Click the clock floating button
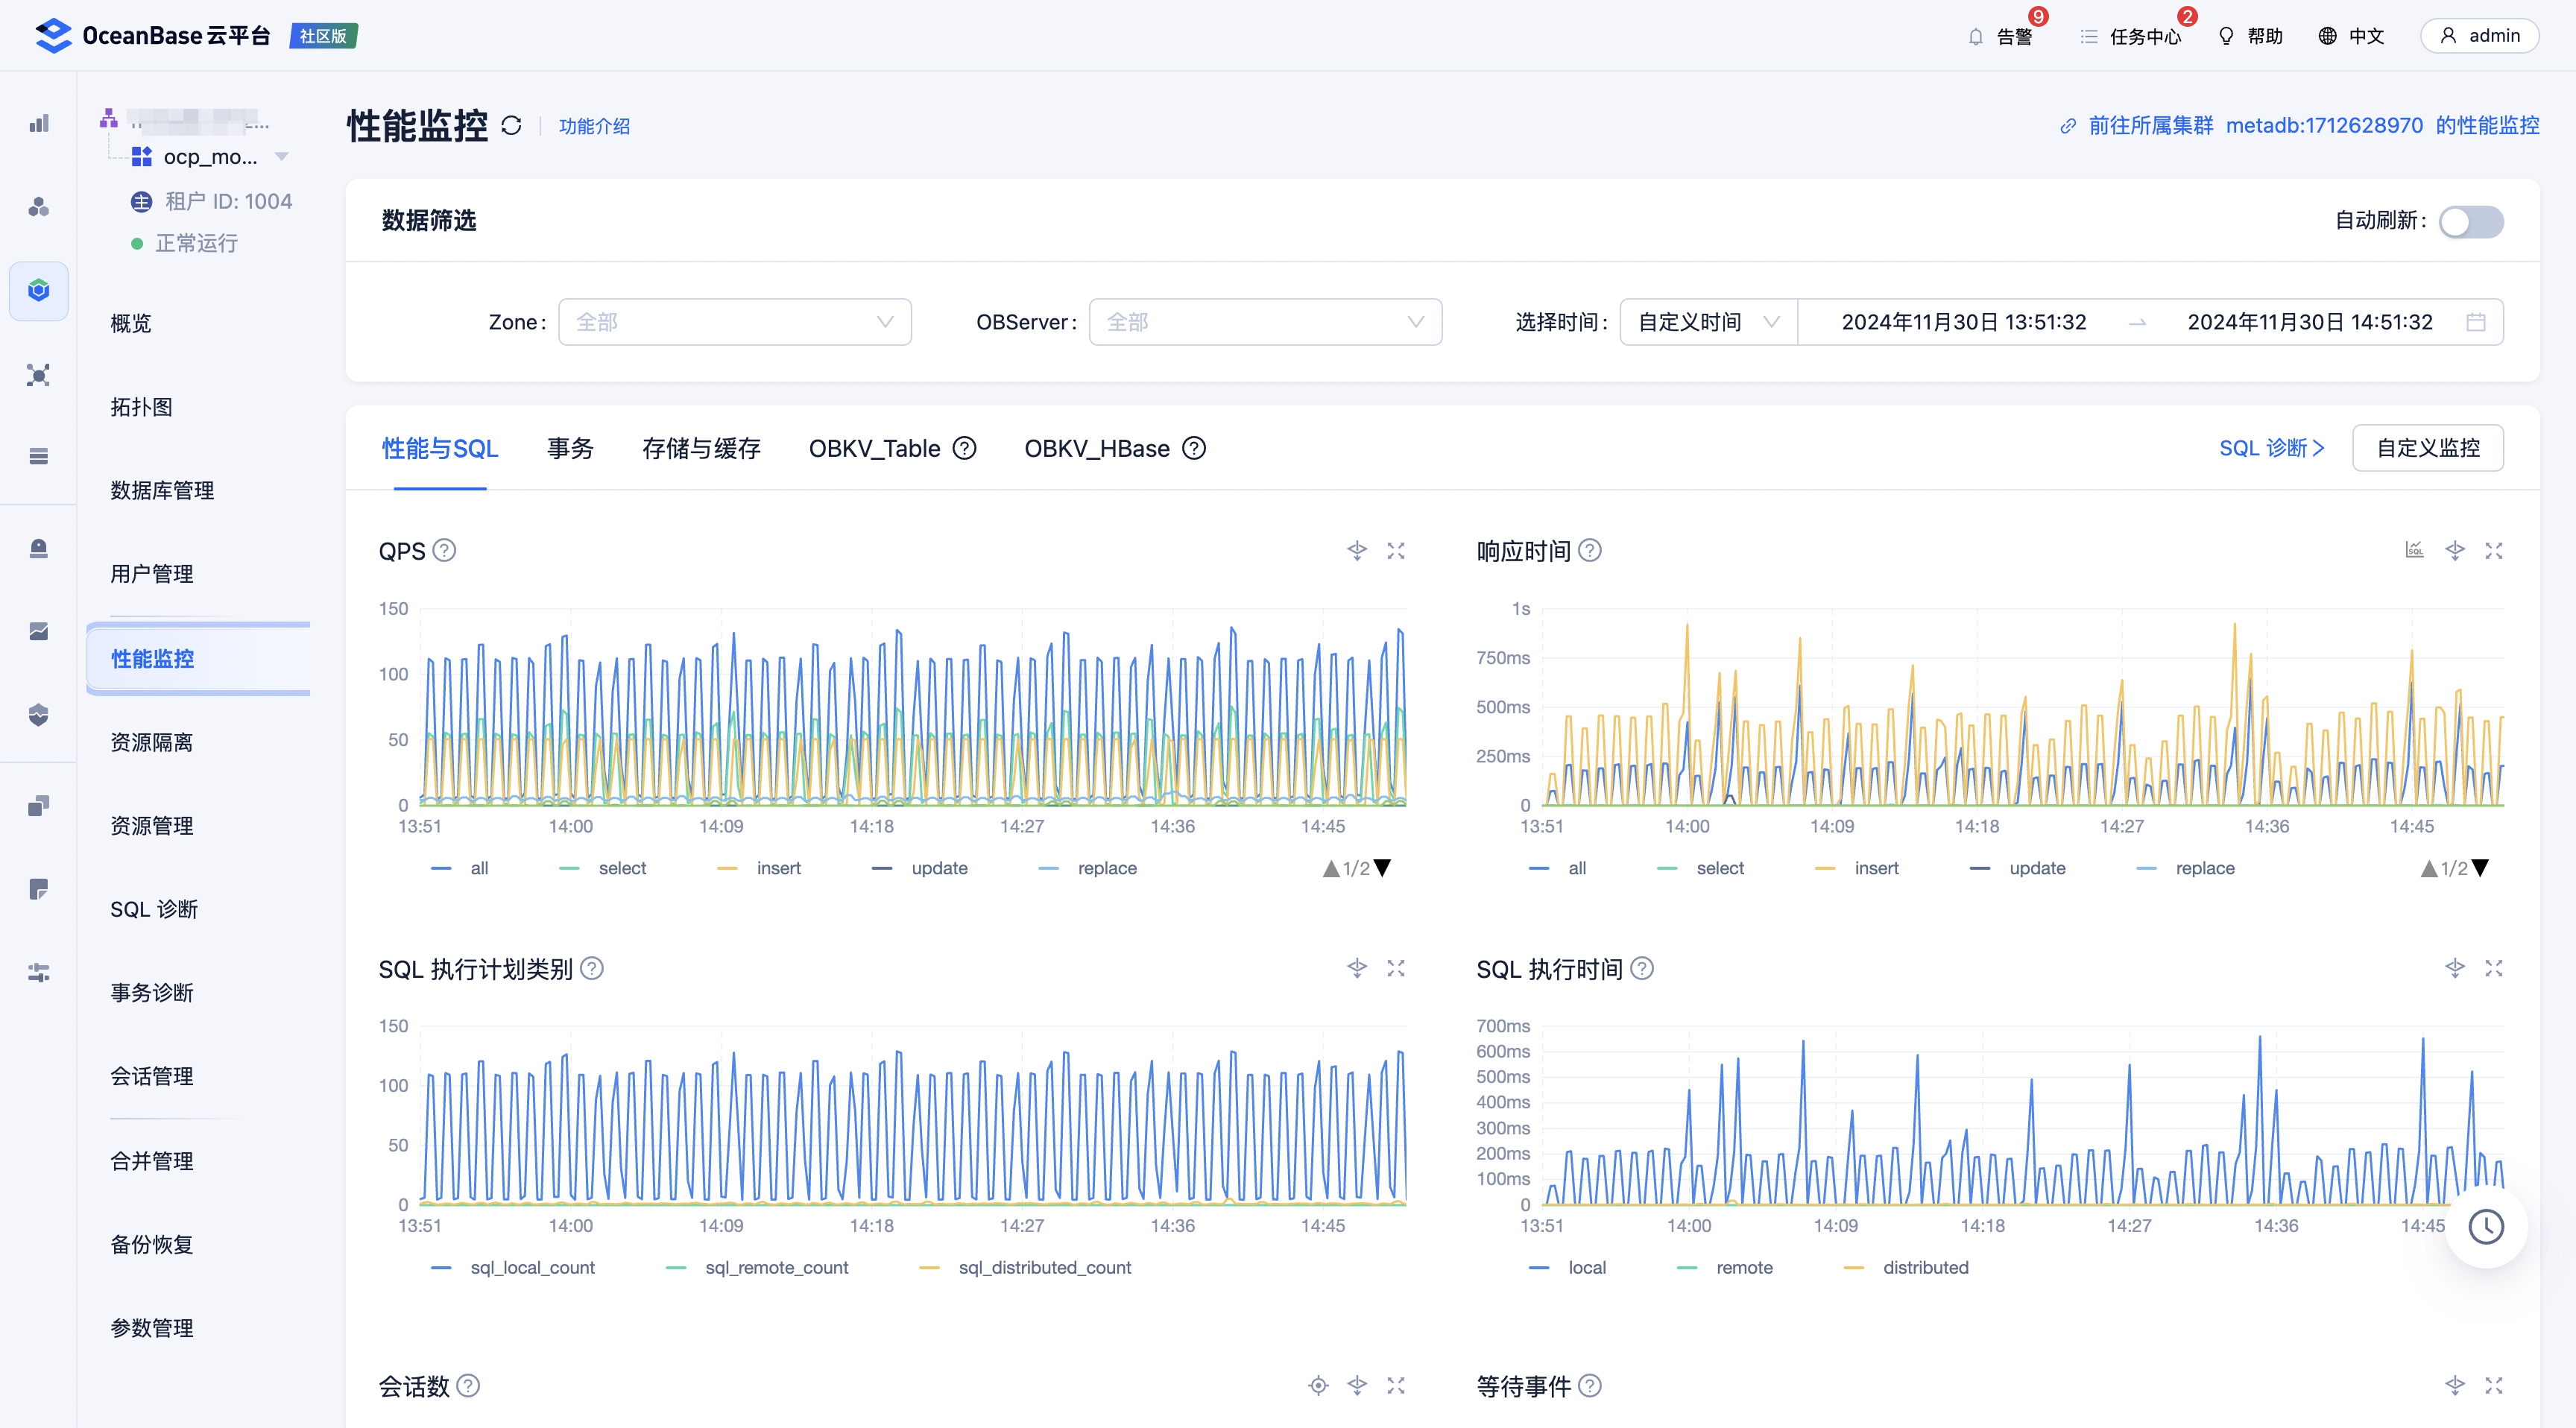Viewport: 2576px width, 1428px height. click(x=2485, y=1227)
